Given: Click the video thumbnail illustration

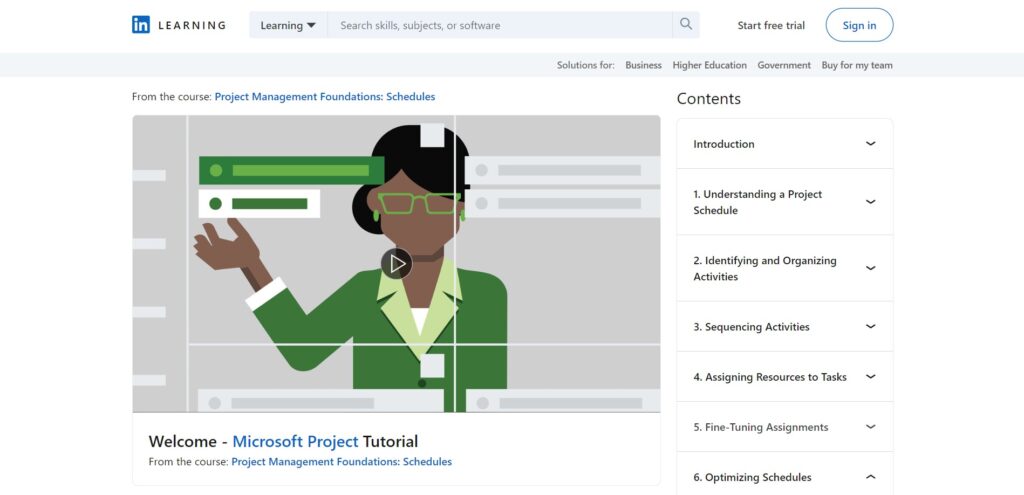Looking at the screenshot, I should pos(396,264).
